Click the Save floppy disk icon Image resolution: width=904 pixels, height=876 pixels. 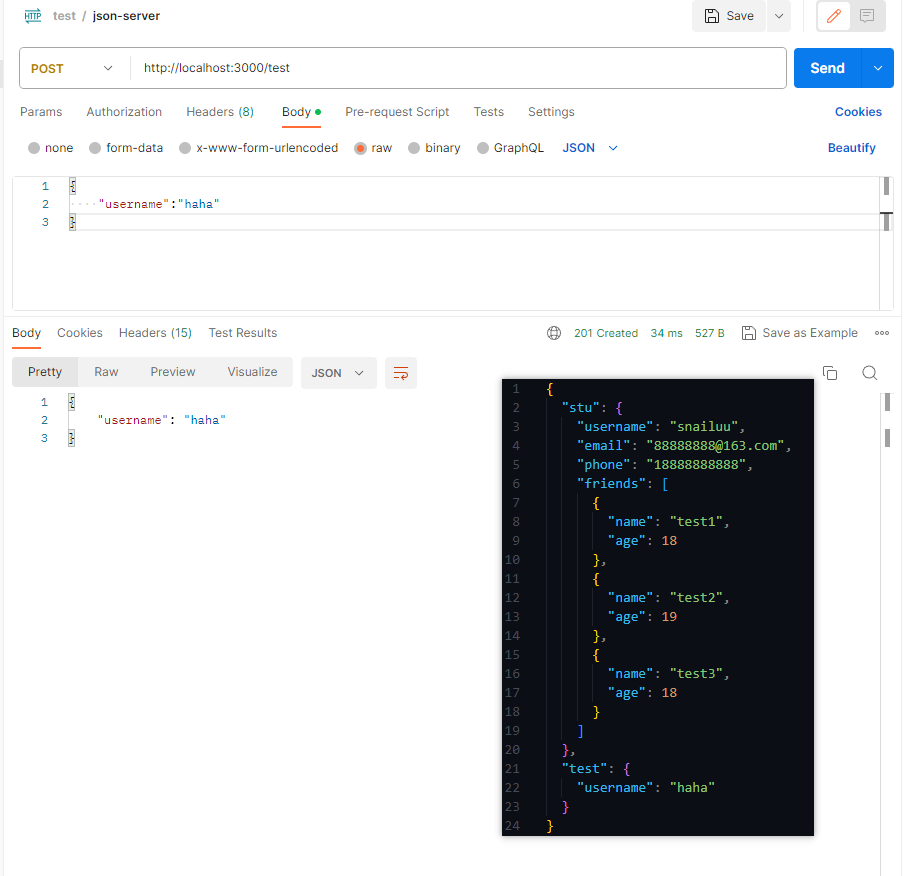[712, 16]
